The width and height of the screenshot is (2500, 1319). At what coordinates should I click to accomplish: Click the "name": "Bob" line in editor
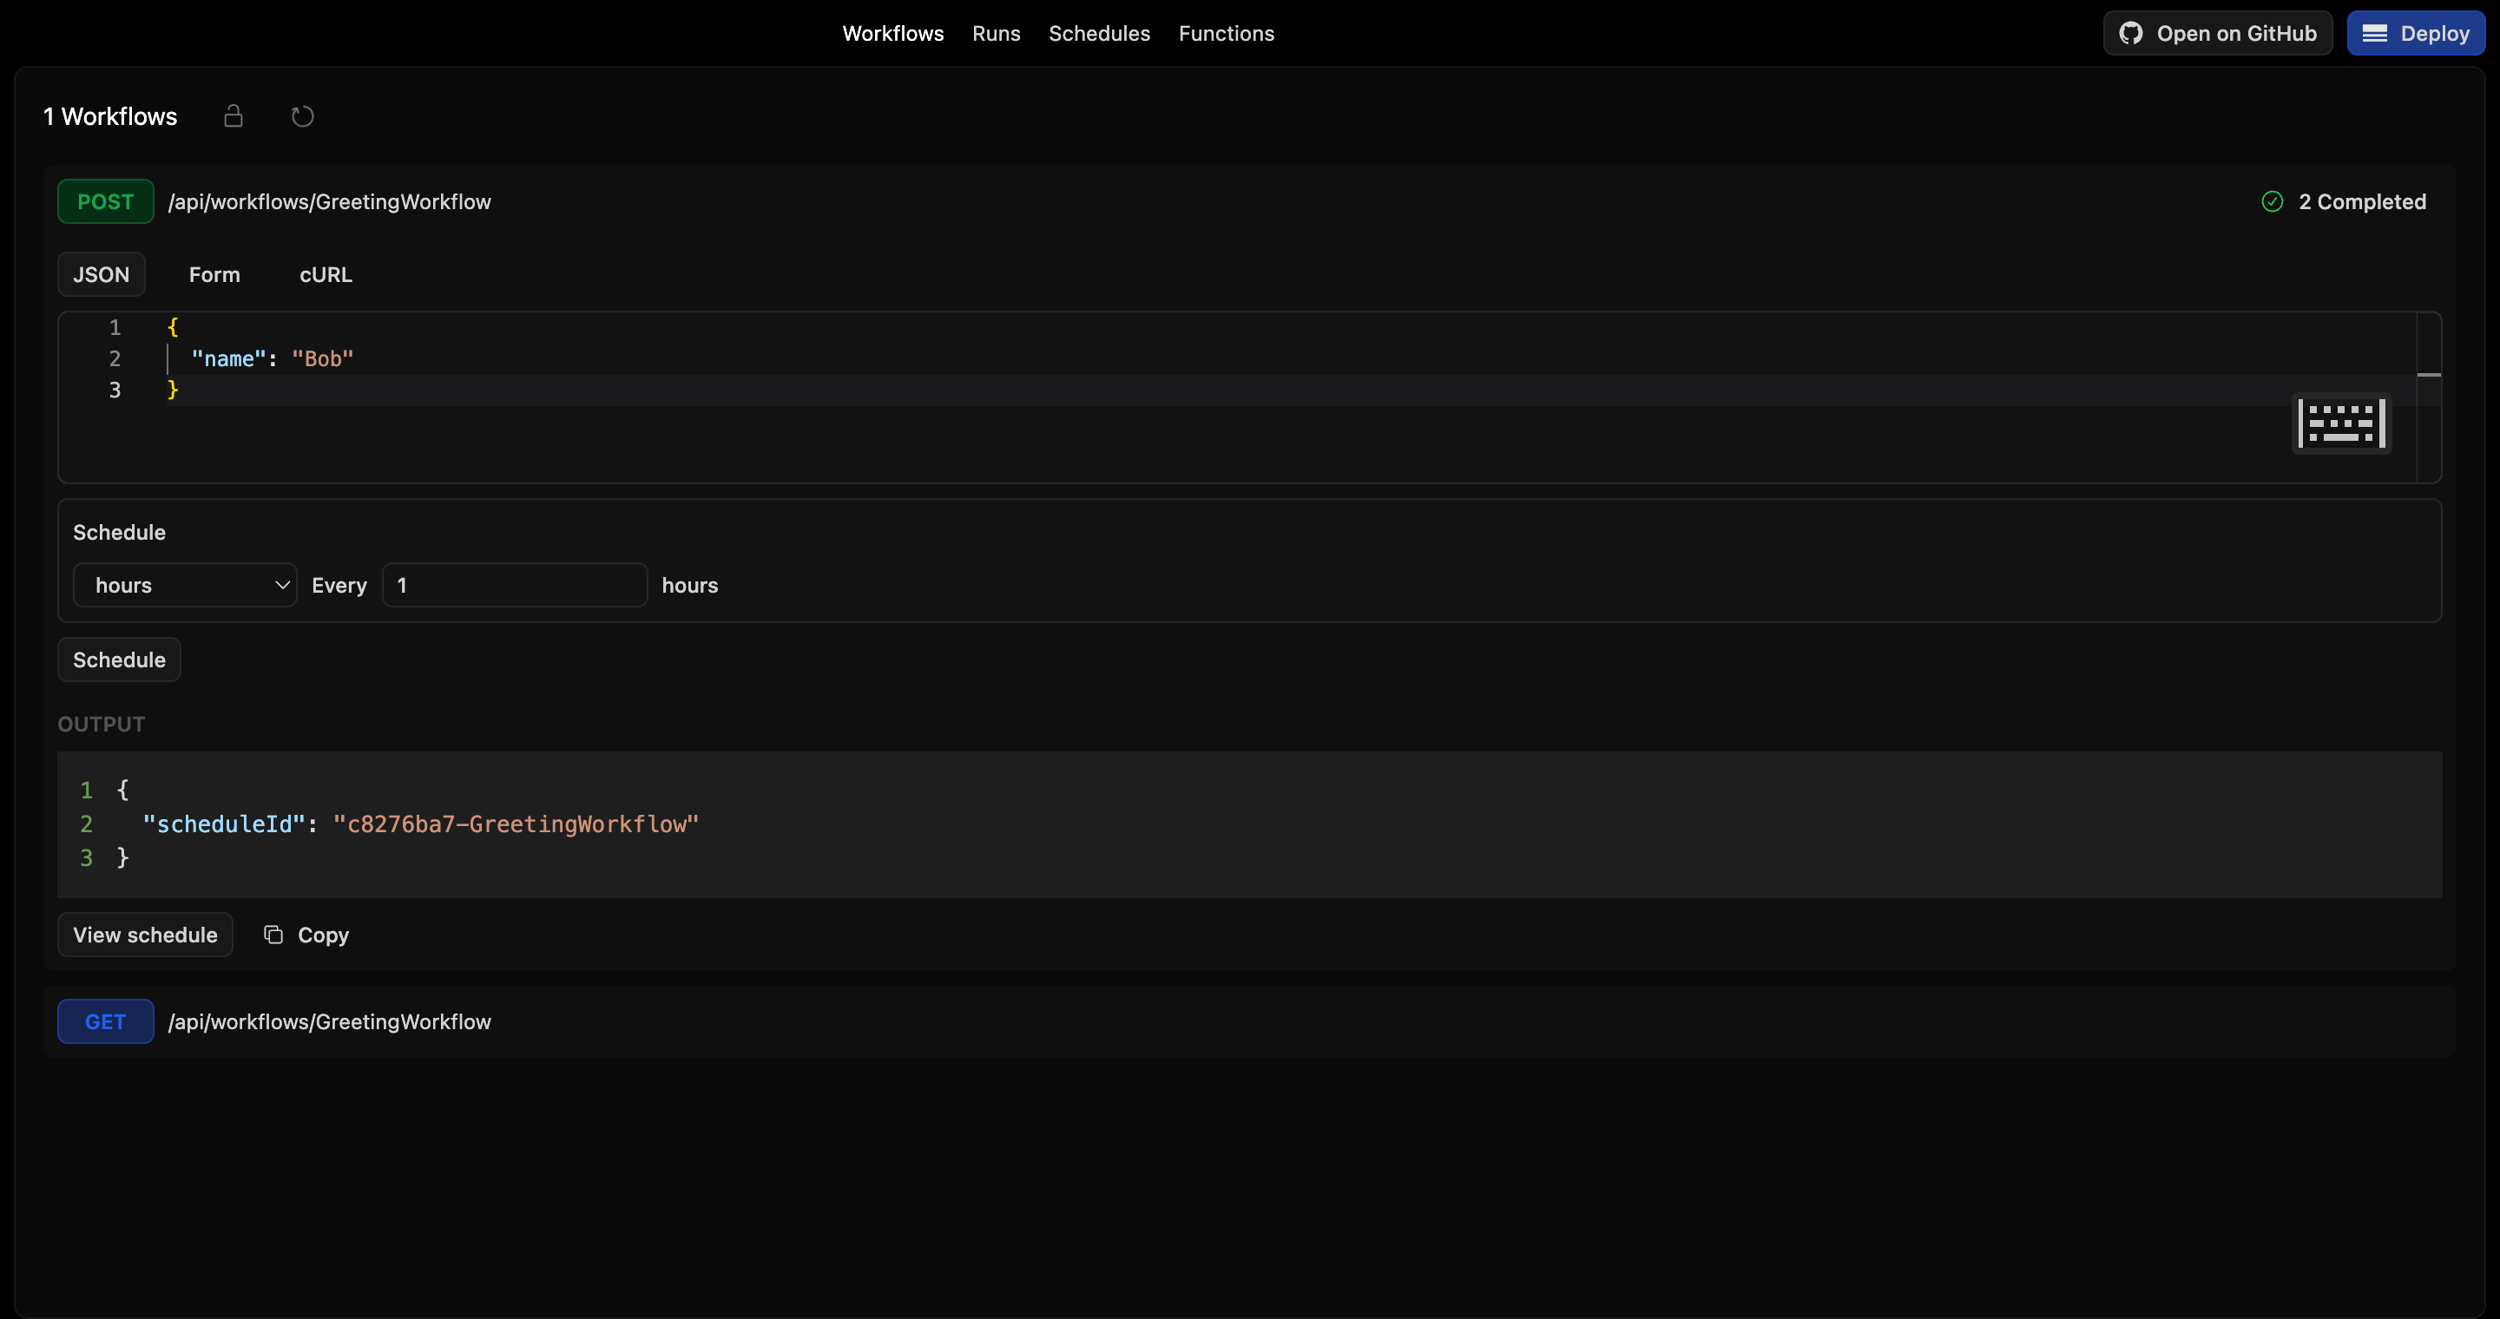pyautogui.click(x=272, y=359)
